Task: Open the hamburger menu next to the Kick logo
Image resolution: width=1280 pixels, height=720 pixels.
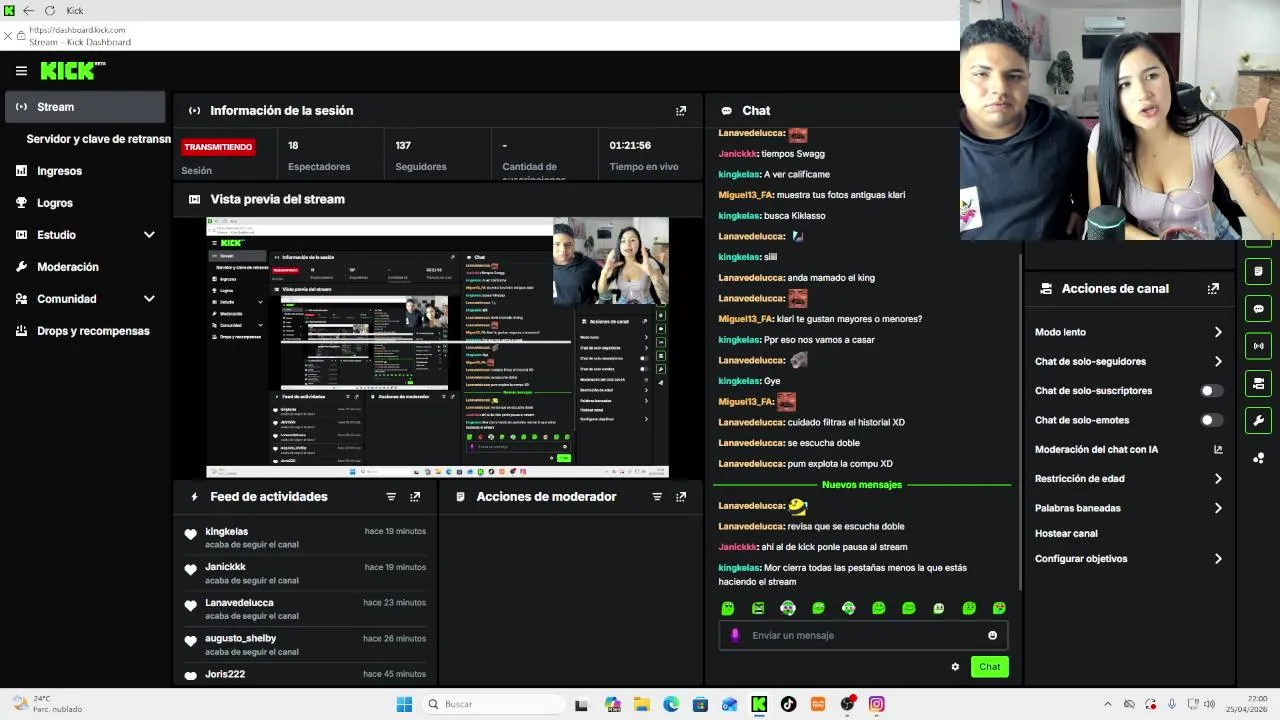Action: pyautogui.click(x=21, y=71)
